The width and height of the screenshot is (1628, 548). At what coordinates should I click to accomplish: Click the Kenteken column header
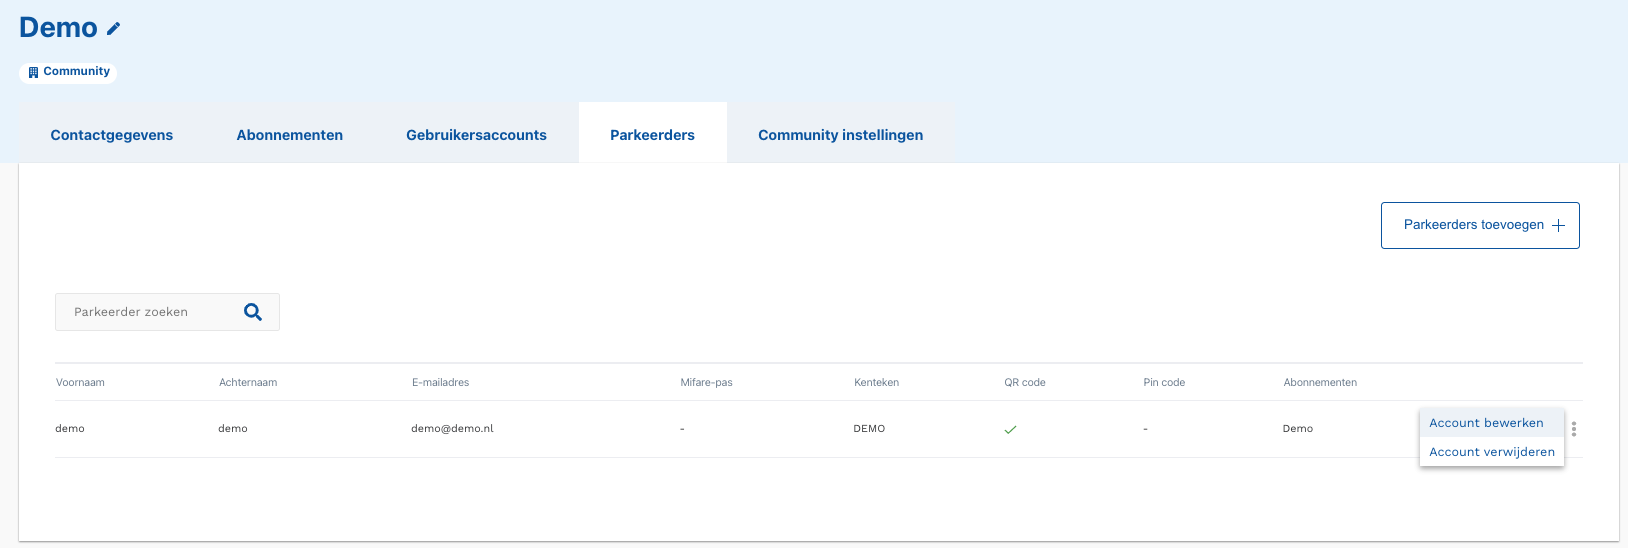point(876,383)
